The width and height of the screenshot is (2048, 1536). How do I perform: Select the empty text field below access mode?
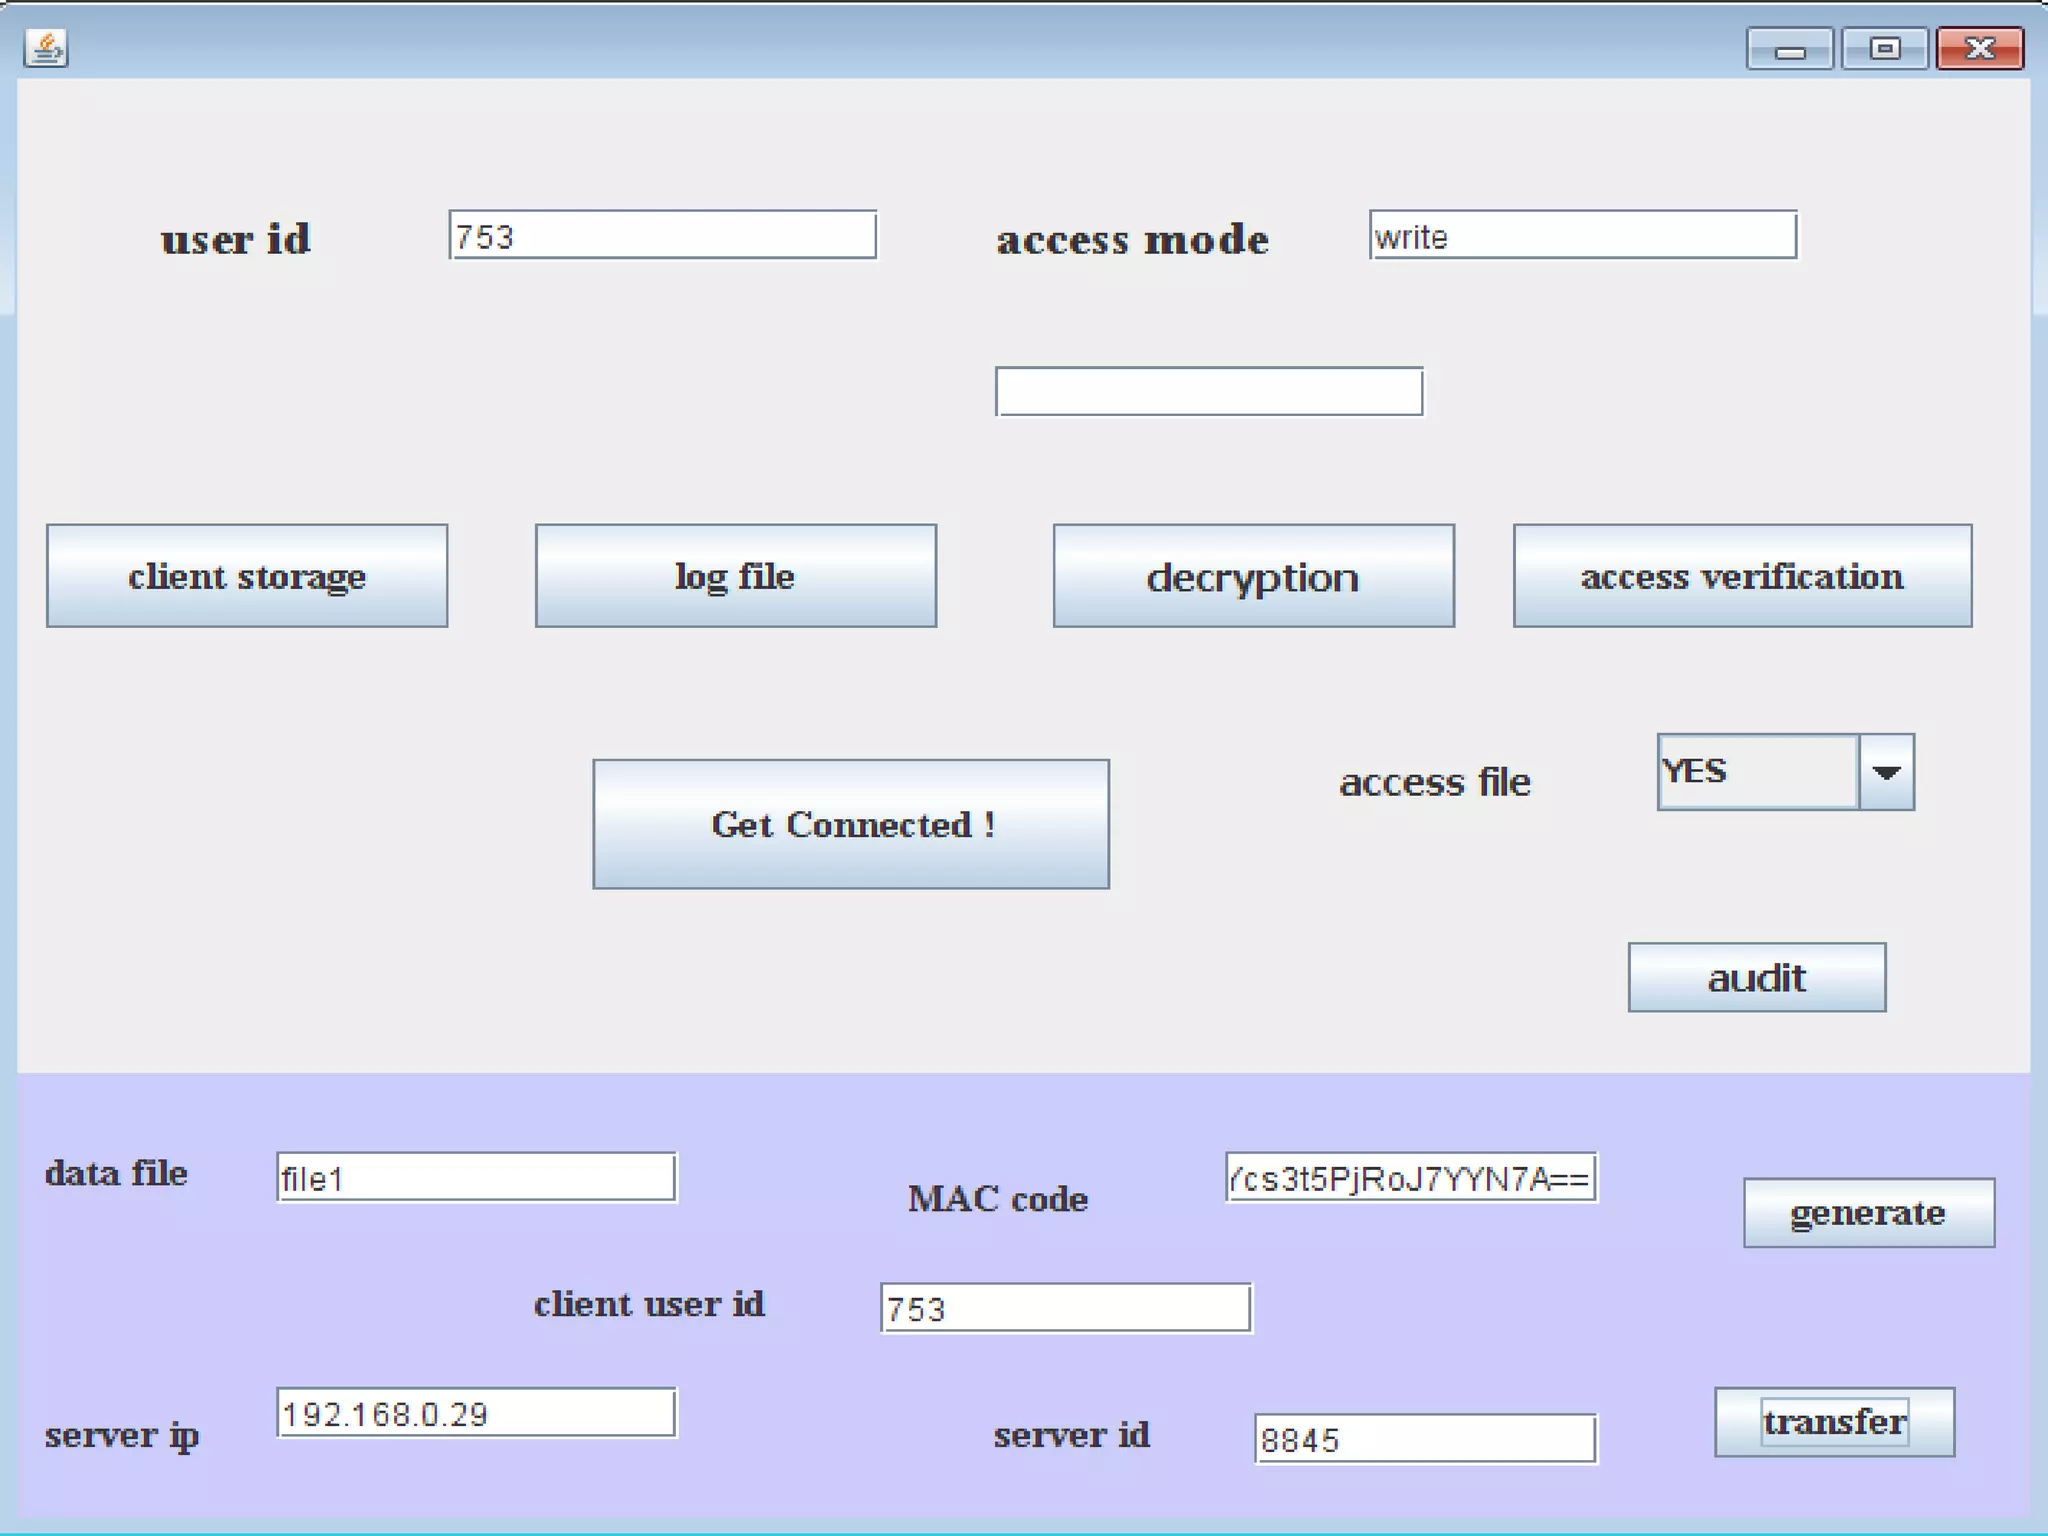pos(1208,391)
